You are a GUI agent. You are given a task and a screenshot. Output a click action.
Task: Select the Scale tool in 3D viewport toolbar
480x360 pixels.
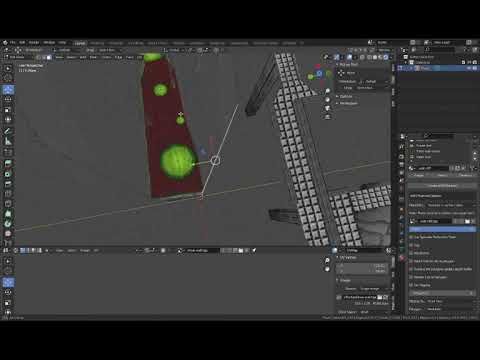coord(8,110)
